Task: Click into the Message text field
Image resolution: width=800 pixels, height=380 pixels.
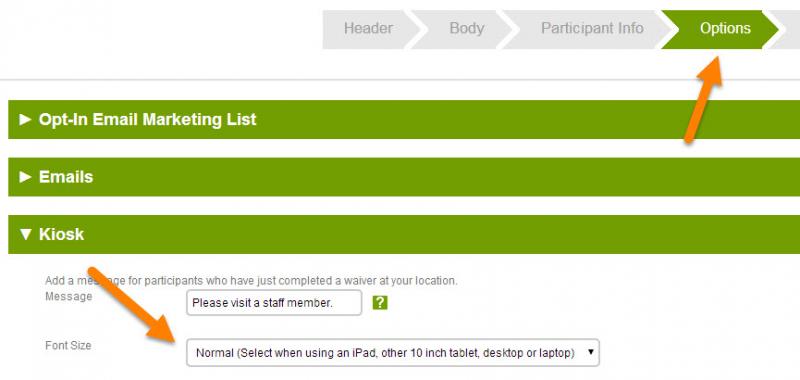Action: coord(274,302)
